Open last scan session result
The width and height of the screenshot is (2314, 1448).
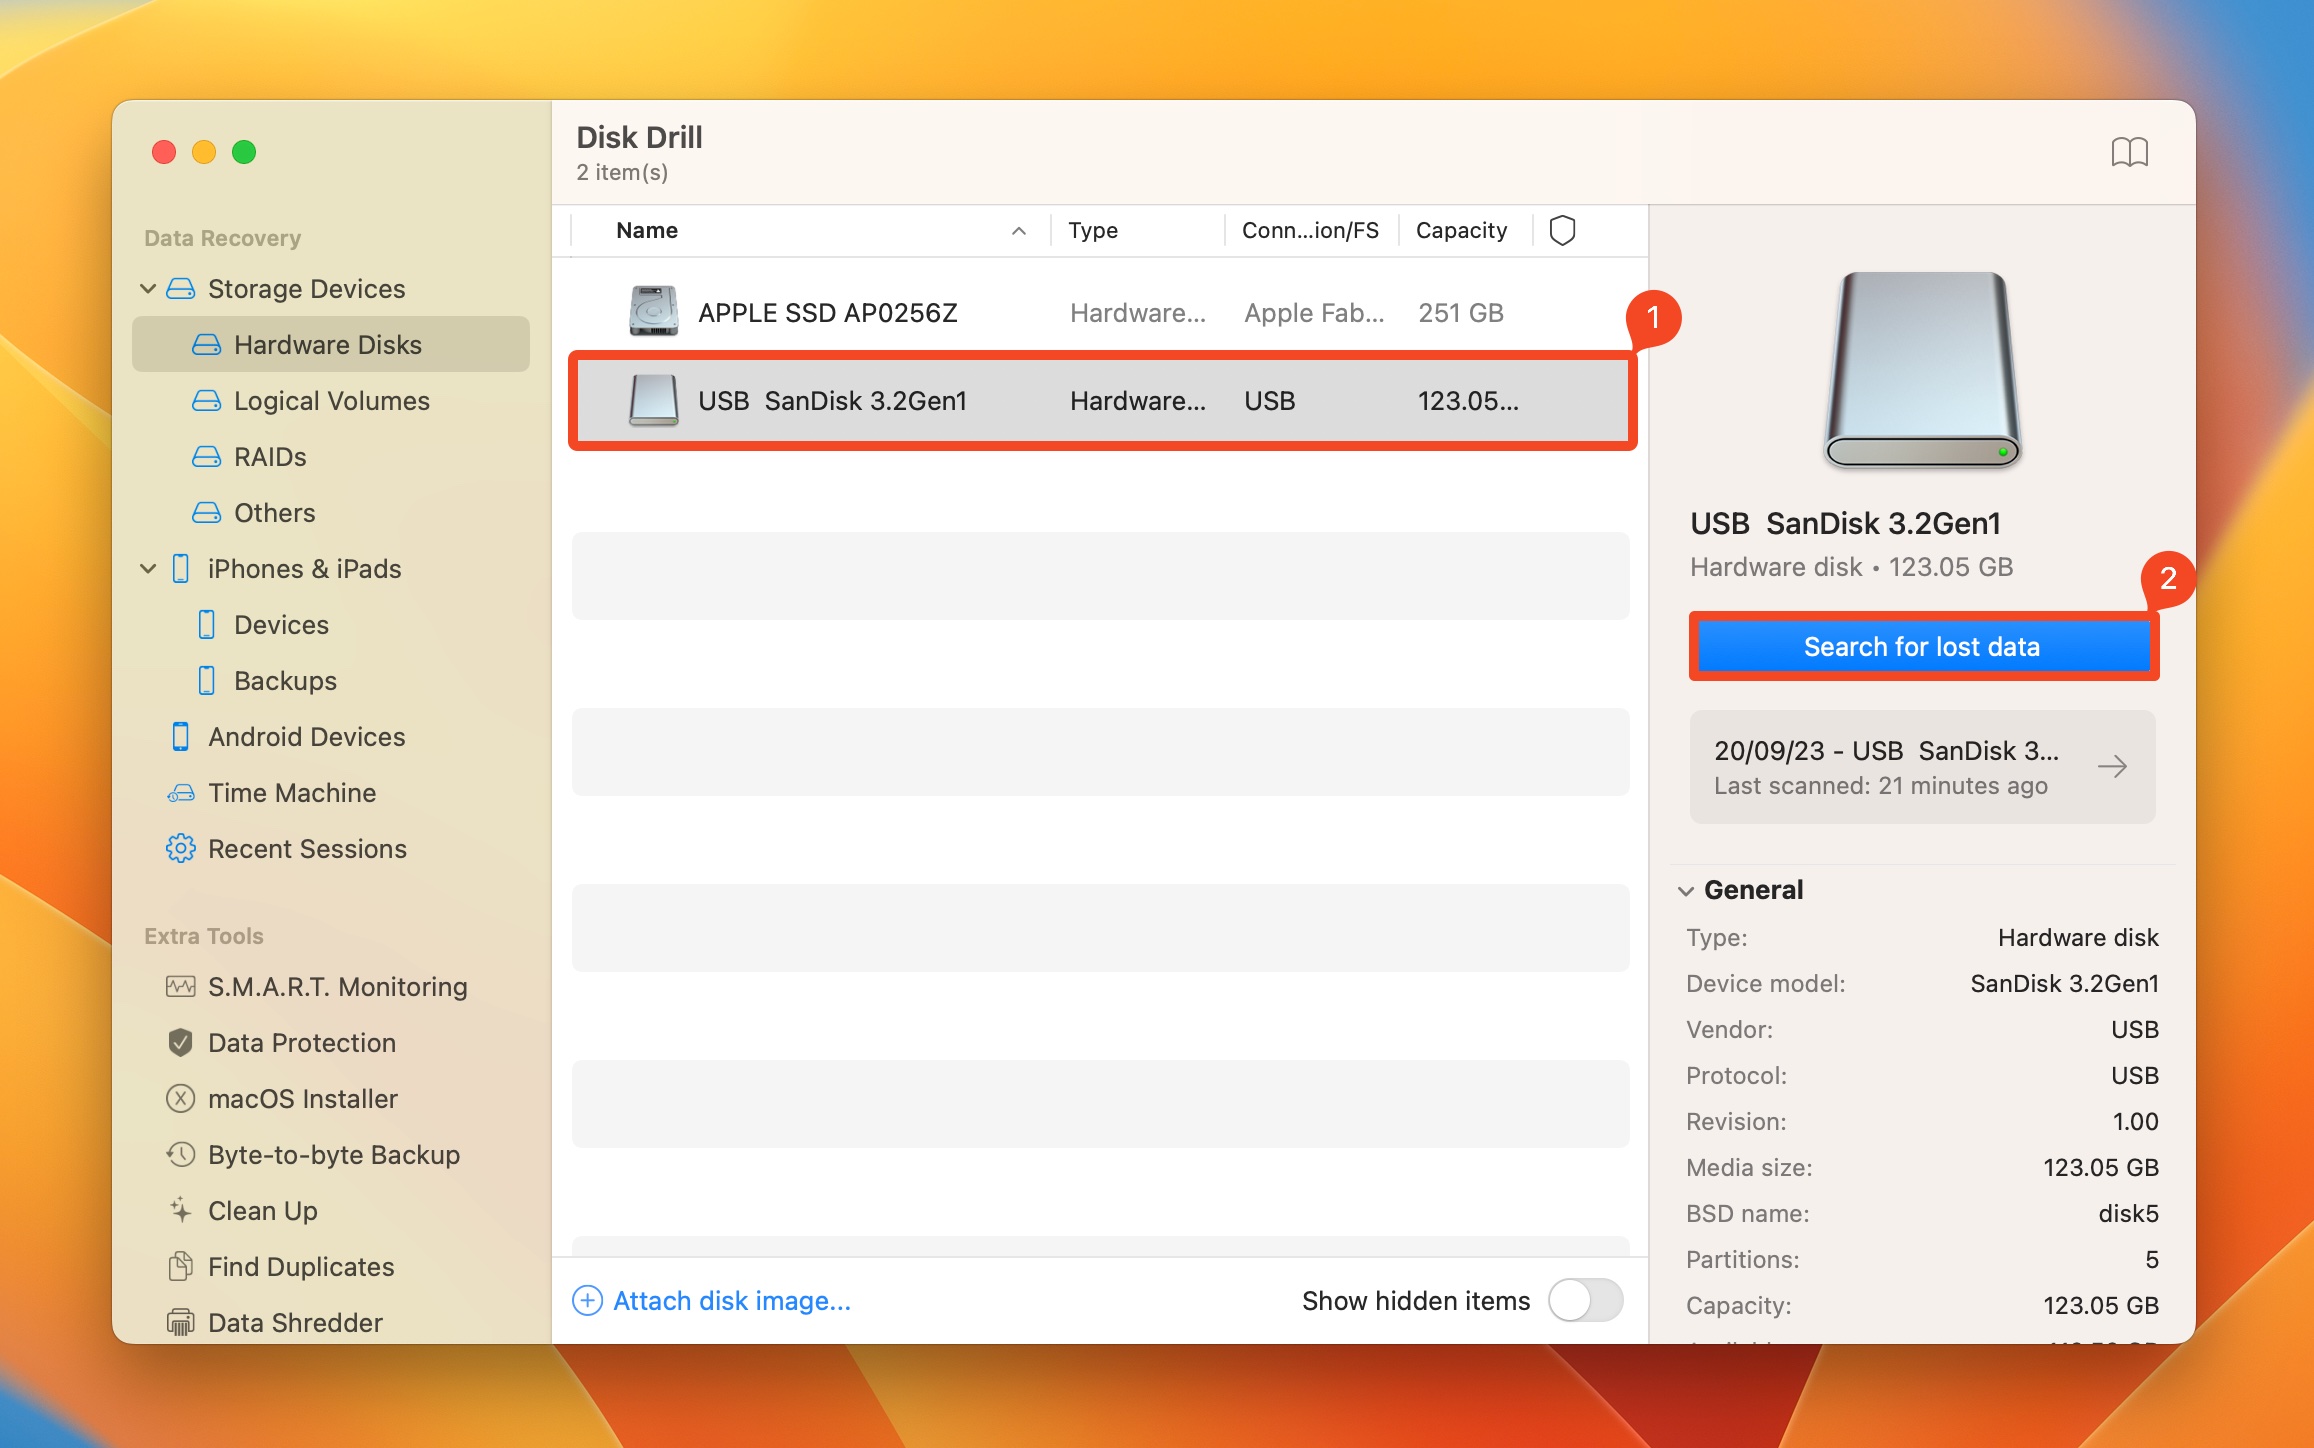(2115, 766)
